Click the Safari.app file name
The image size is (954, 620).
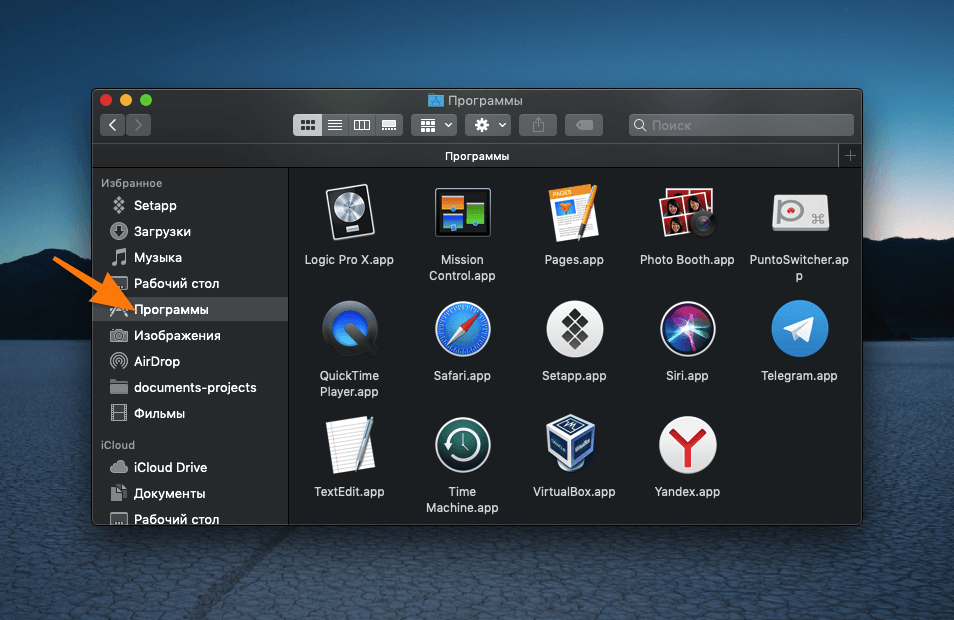tap(462, 376)
